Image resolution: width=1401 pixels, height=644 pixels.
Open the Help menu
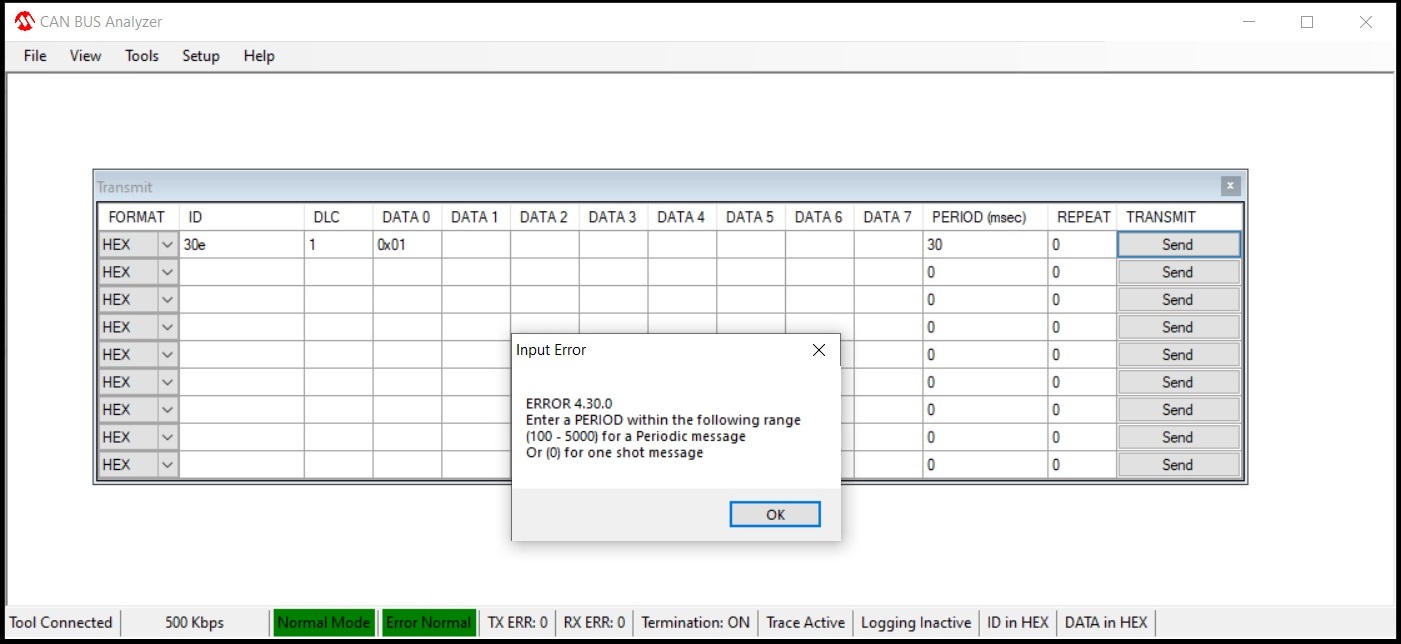(x=258, y=56)
